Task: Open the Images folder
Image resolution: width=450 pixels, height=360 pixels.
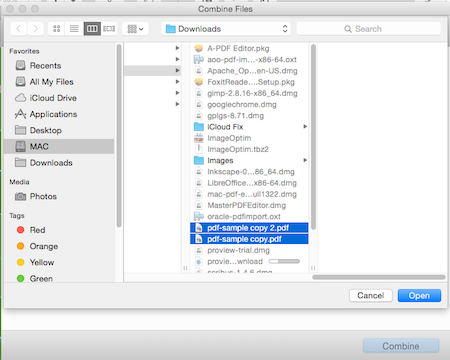Action: [249, 160]
